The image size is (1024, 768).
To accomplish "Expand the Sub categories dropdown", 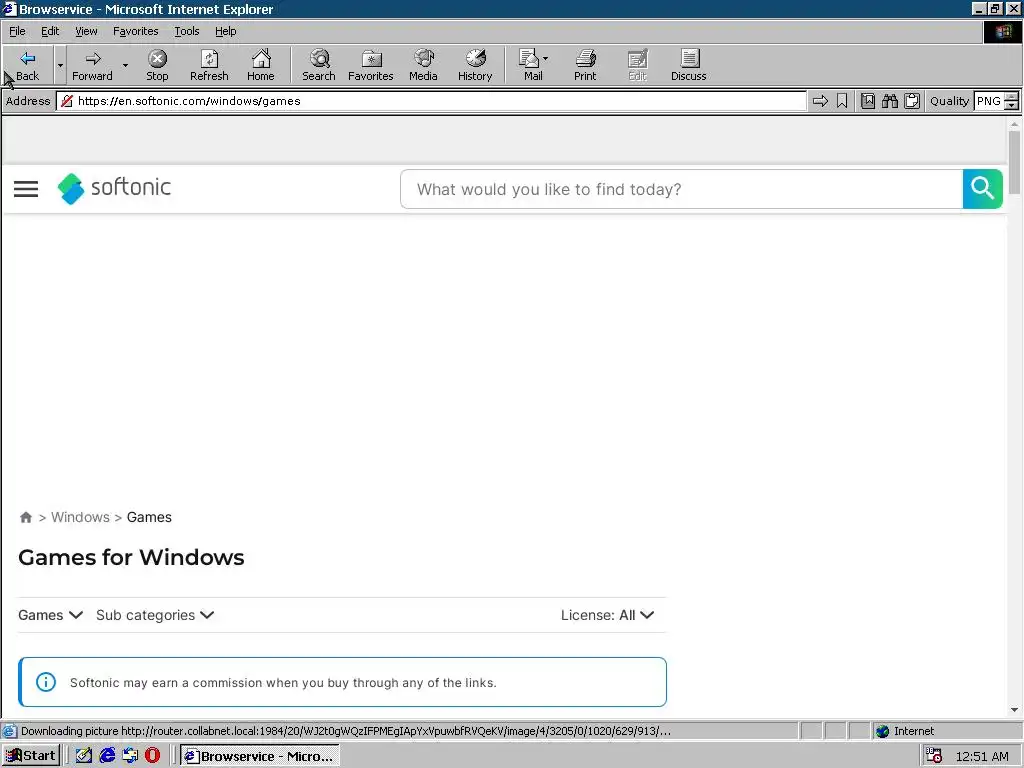I will tap(155, 615).
